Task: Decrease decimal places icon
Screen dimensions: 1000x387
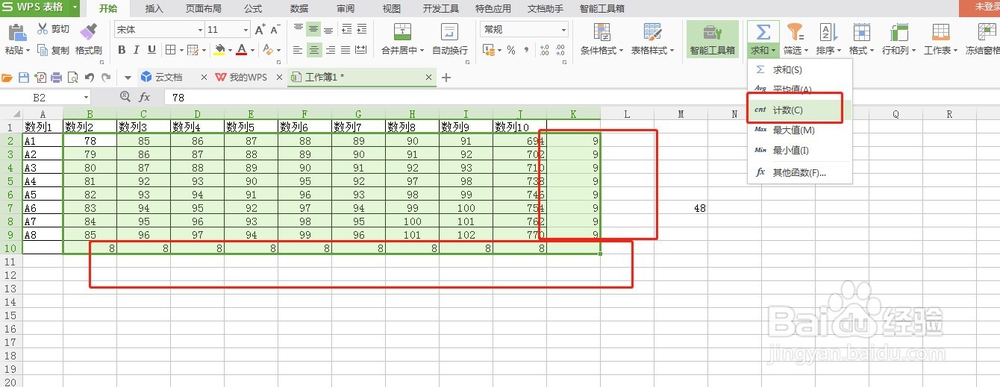Action: tap(561, 50)
